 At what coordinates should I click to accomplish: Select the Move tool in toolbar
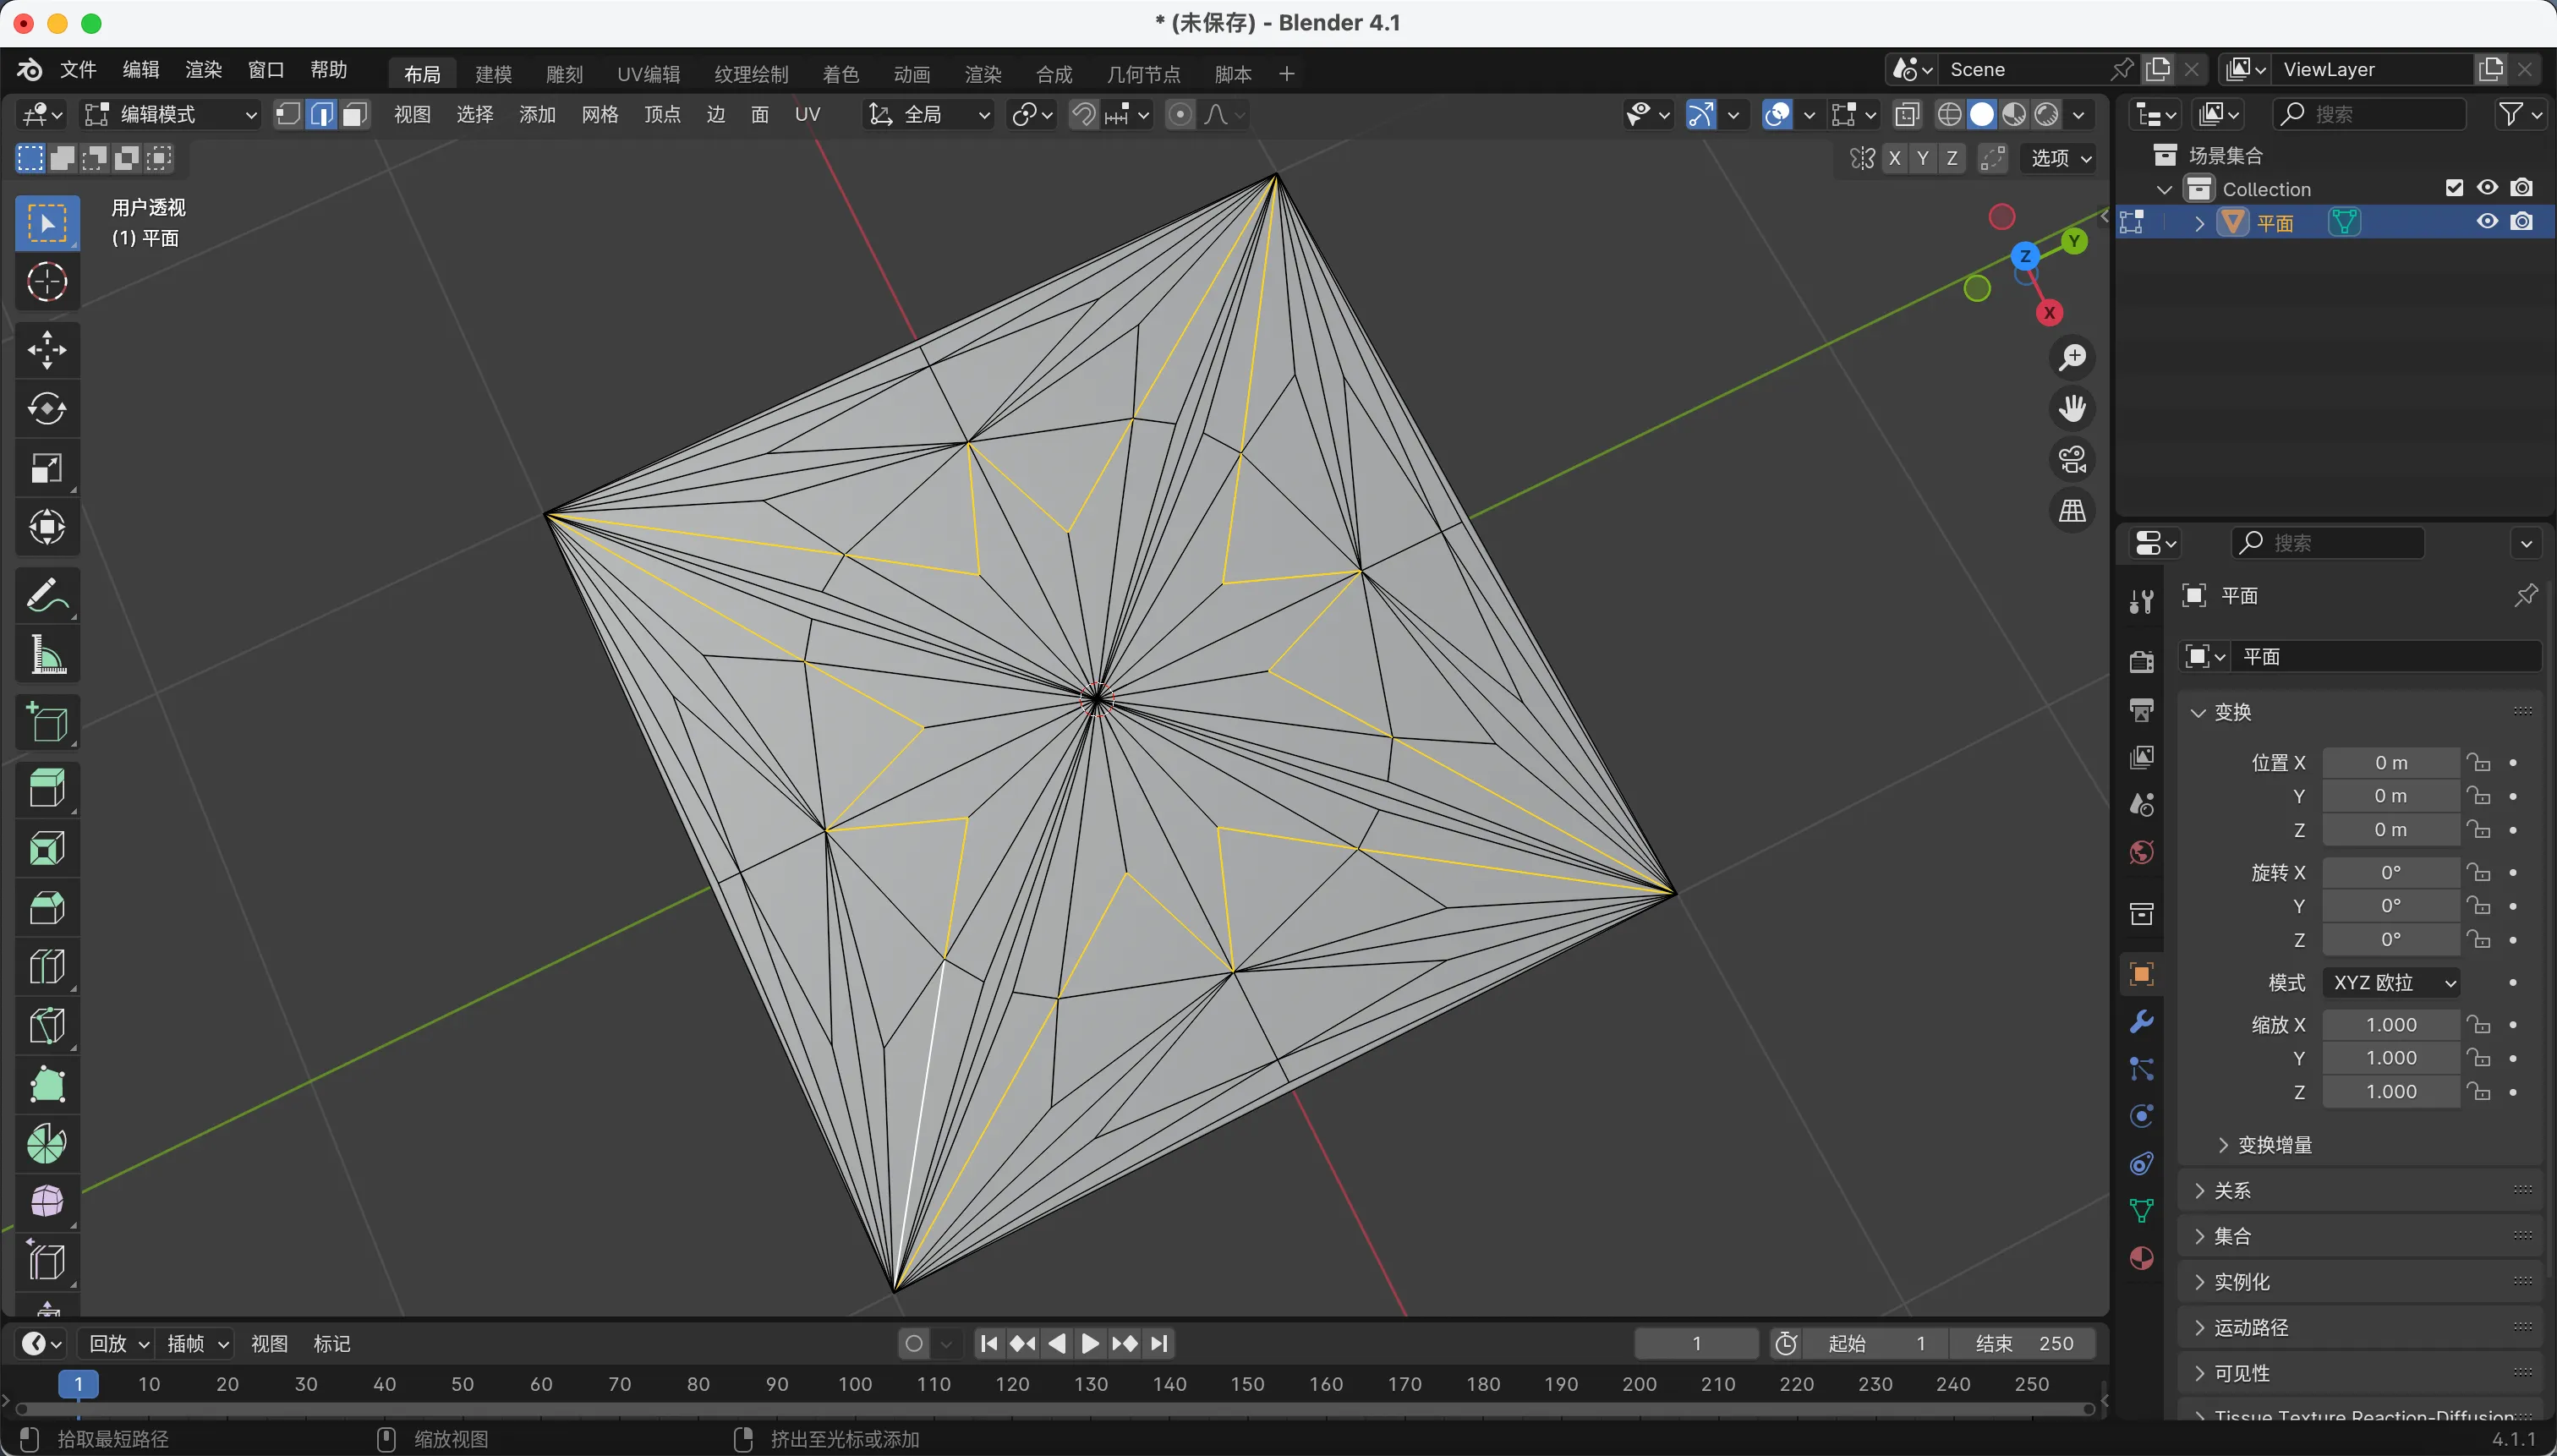pyautogui.click(x=46, y=350)
